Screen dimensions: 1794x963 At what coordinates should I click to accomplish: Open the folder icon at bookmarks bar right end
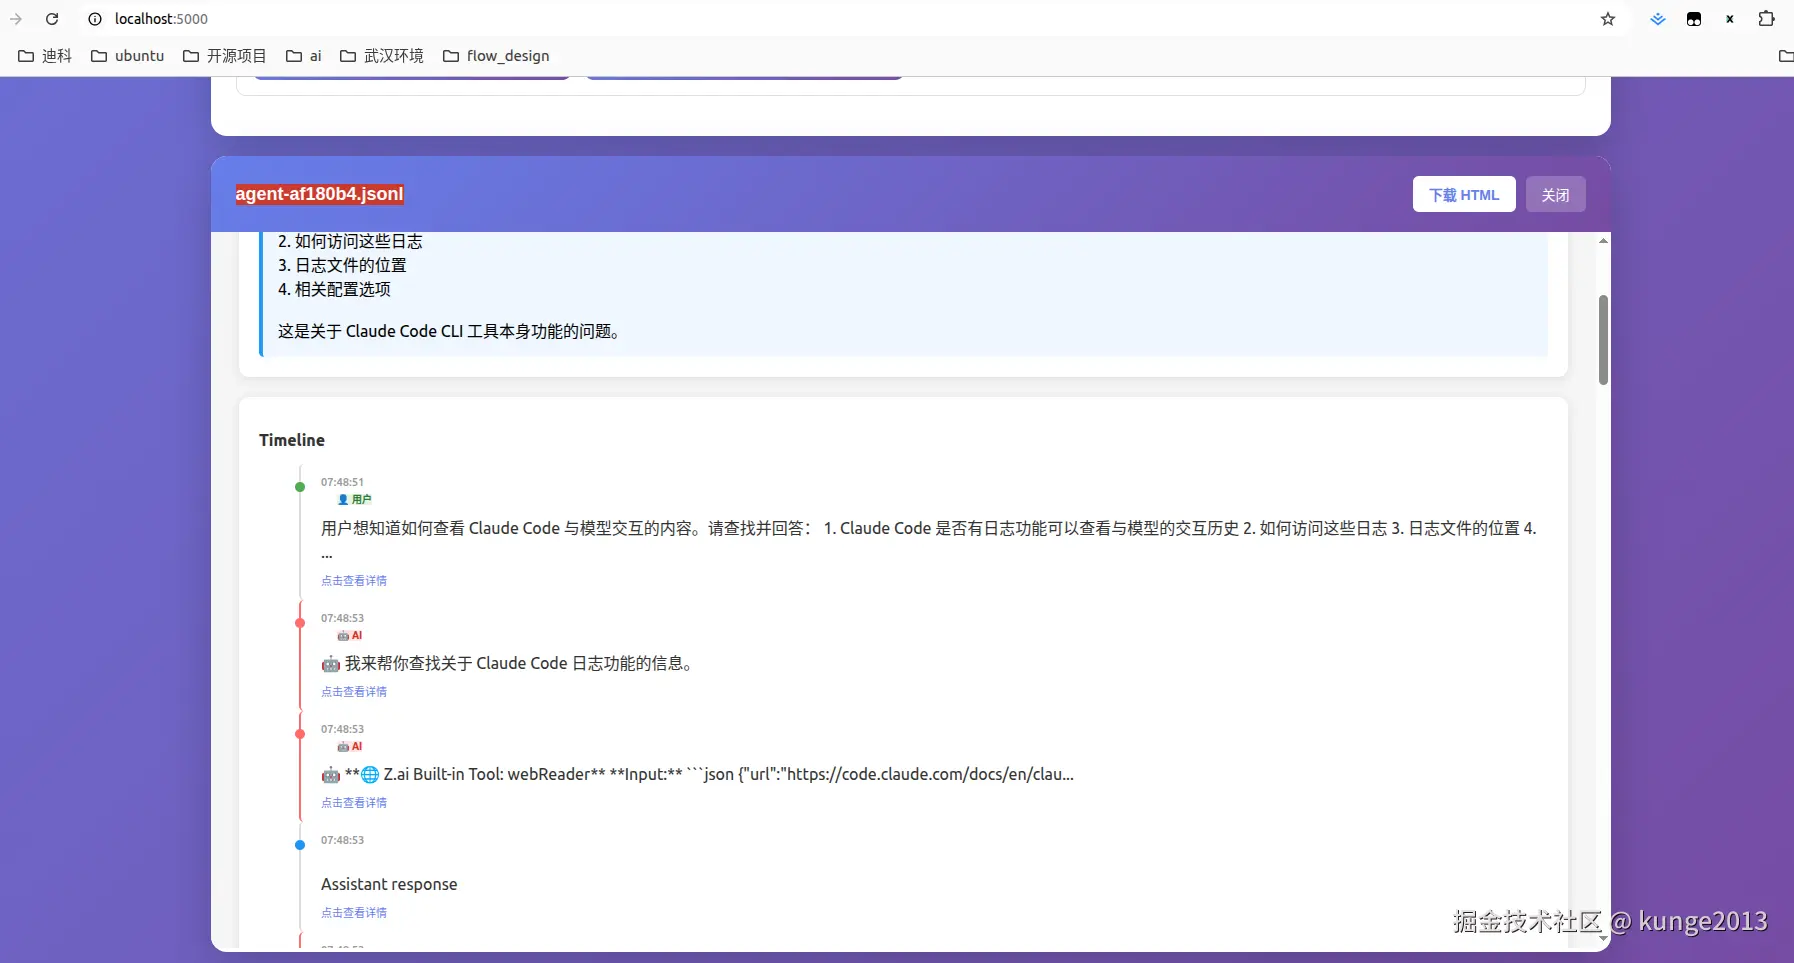pos(1786,56)
